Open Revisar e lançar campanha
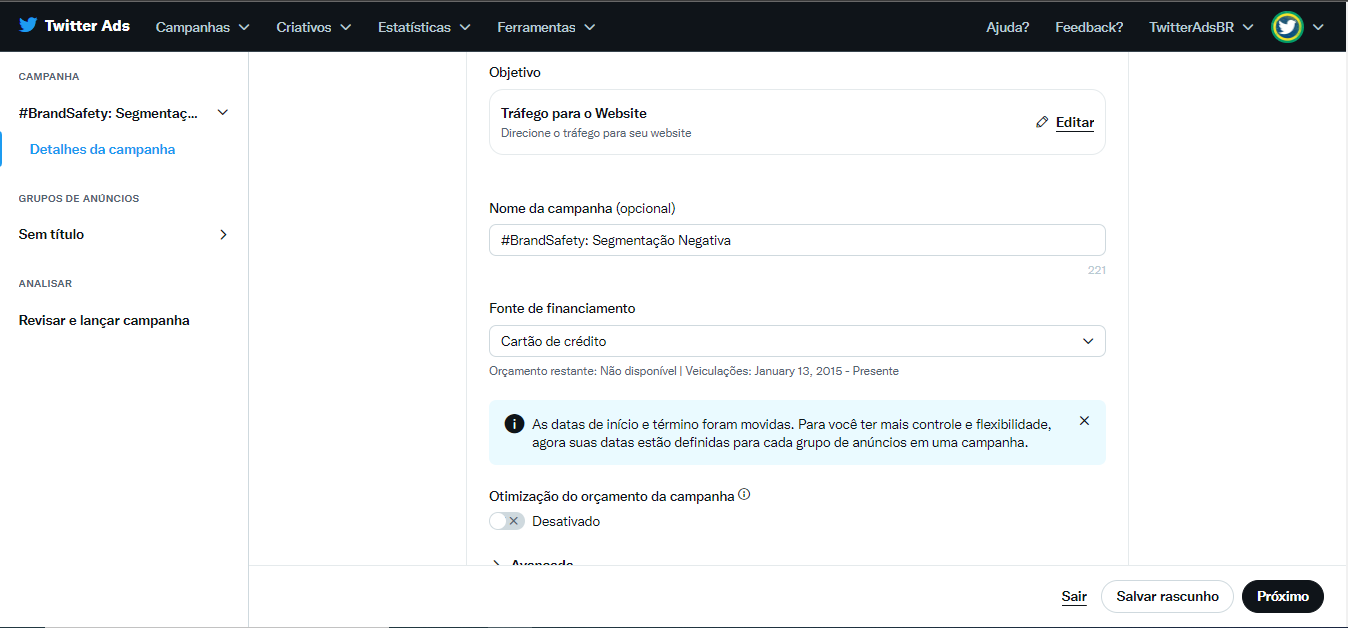Image resolution: width=1348 pixels, height=628 pixels. [x=104, y=320]
